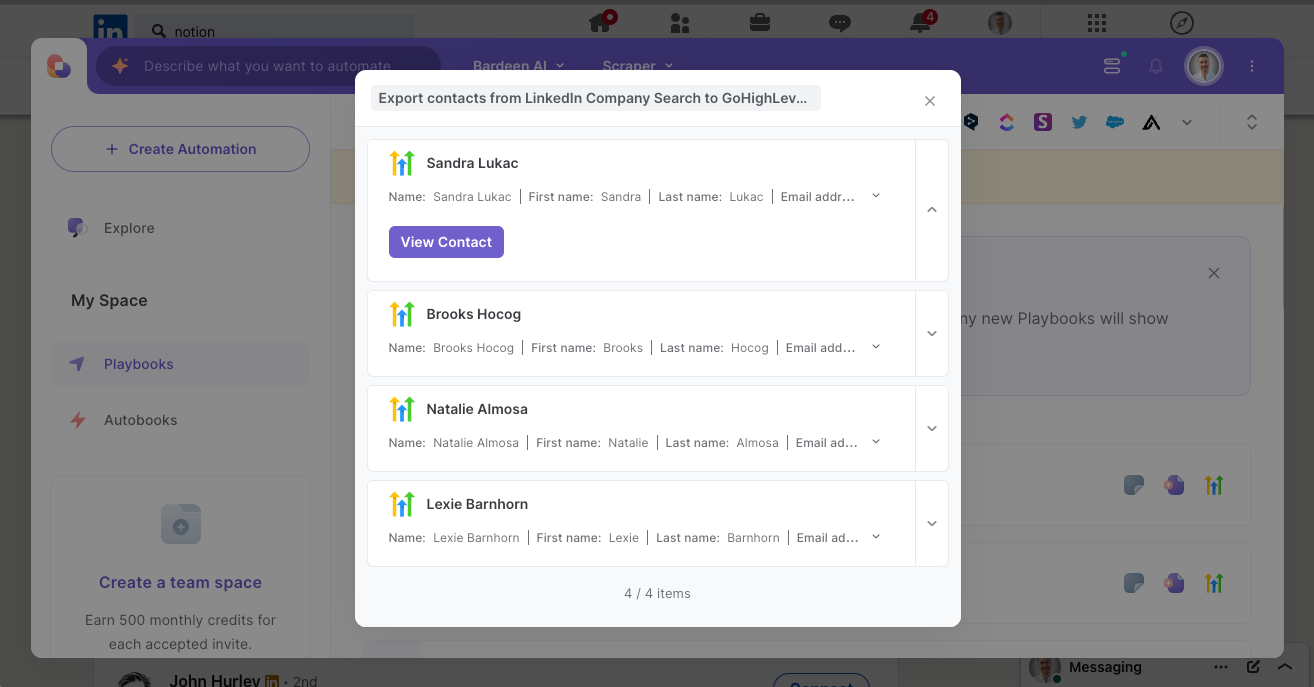
Task: Open the Bardeen AI dropdown
Action: click(x=519, y=66)
